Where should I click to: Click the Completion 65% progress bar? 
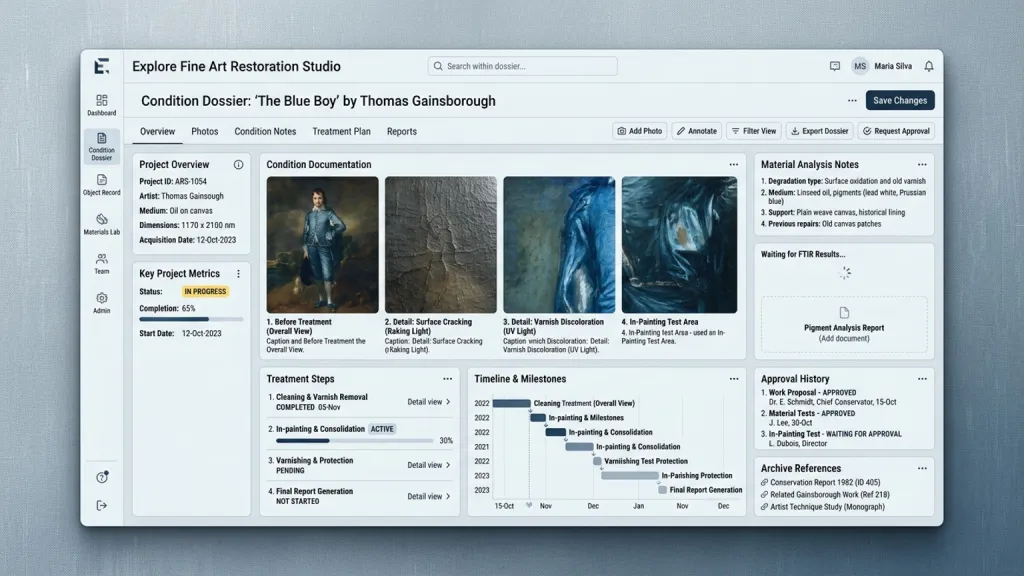coord(191,319)
